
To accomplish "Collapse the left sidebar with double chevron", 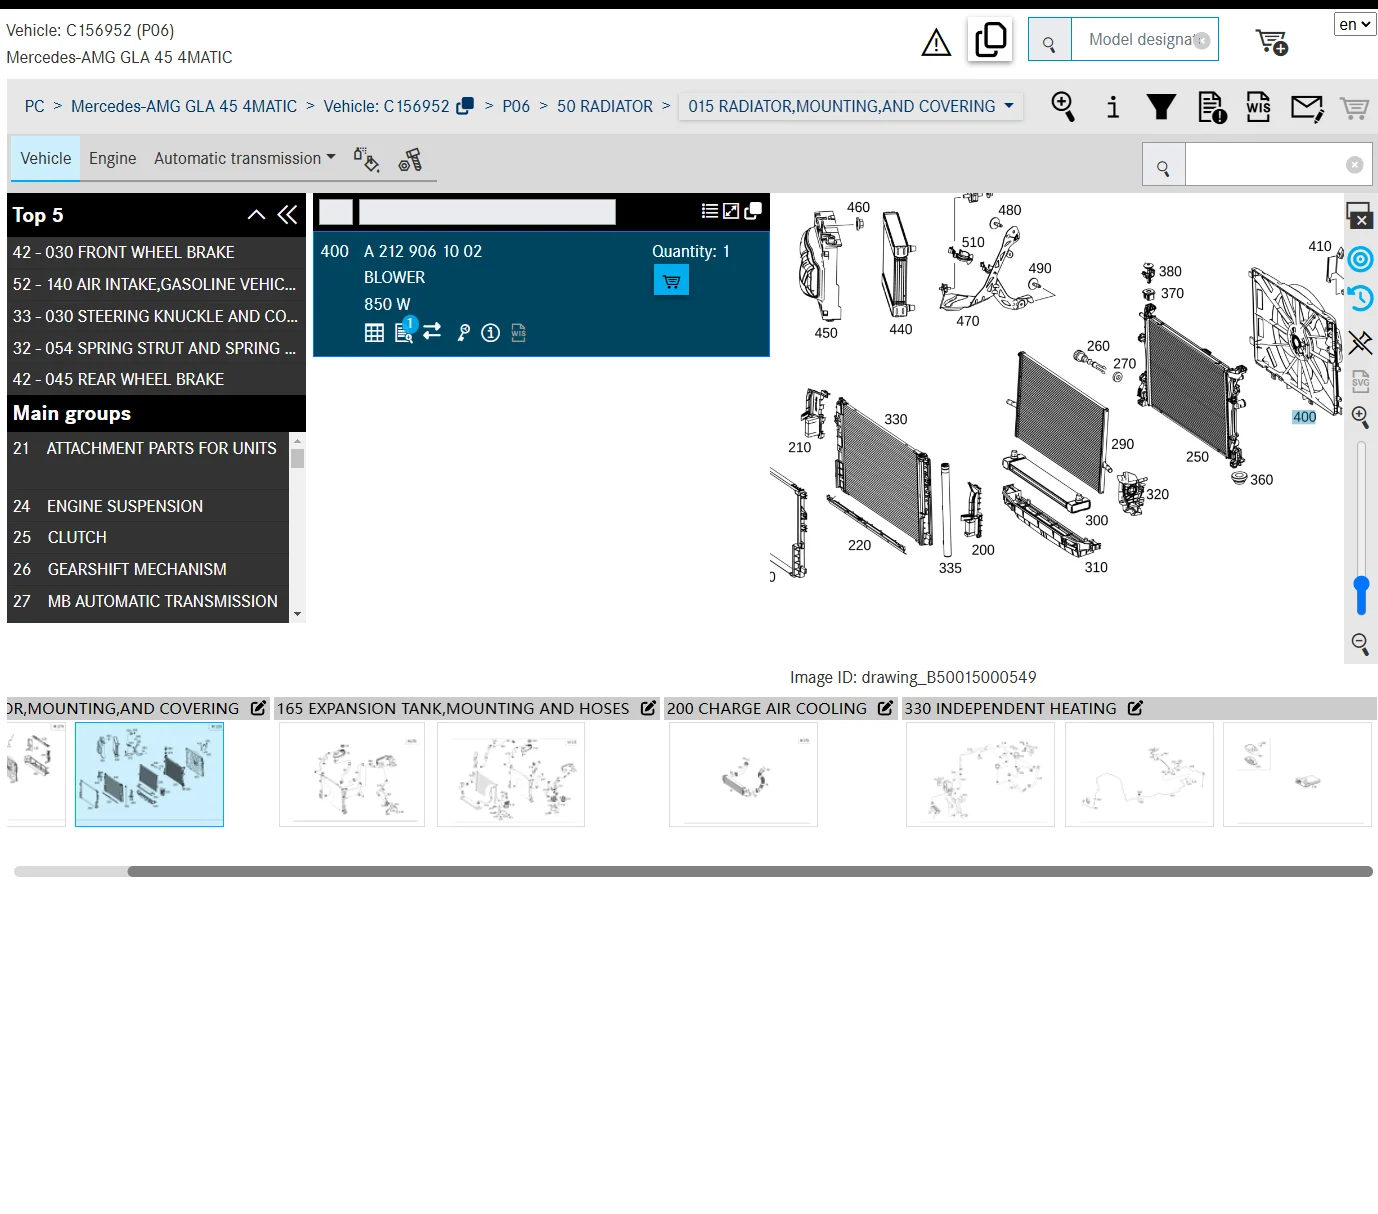I will 287,214.
